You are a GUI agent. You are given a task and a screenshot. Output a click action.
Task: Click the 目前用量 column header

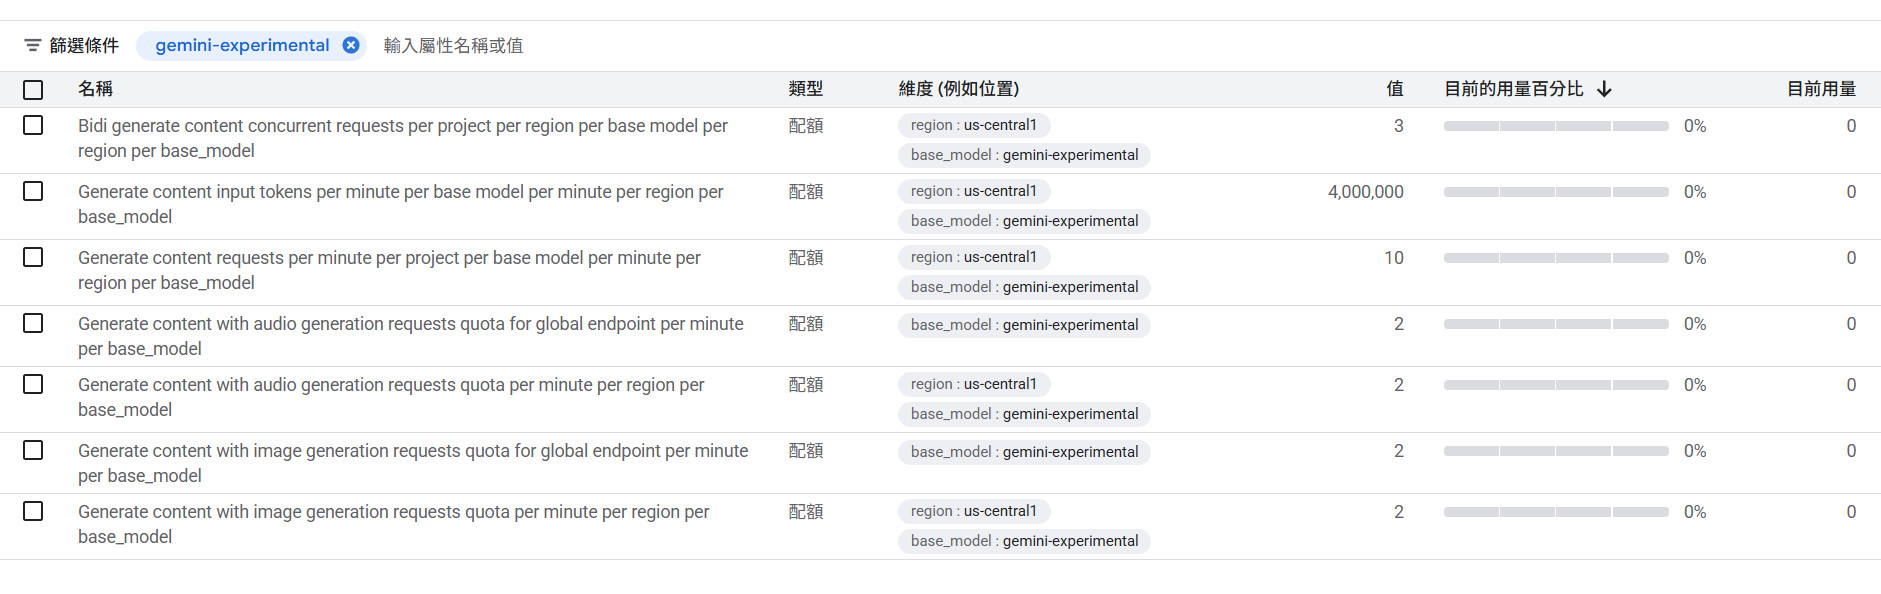click(x=1820, y=89)
